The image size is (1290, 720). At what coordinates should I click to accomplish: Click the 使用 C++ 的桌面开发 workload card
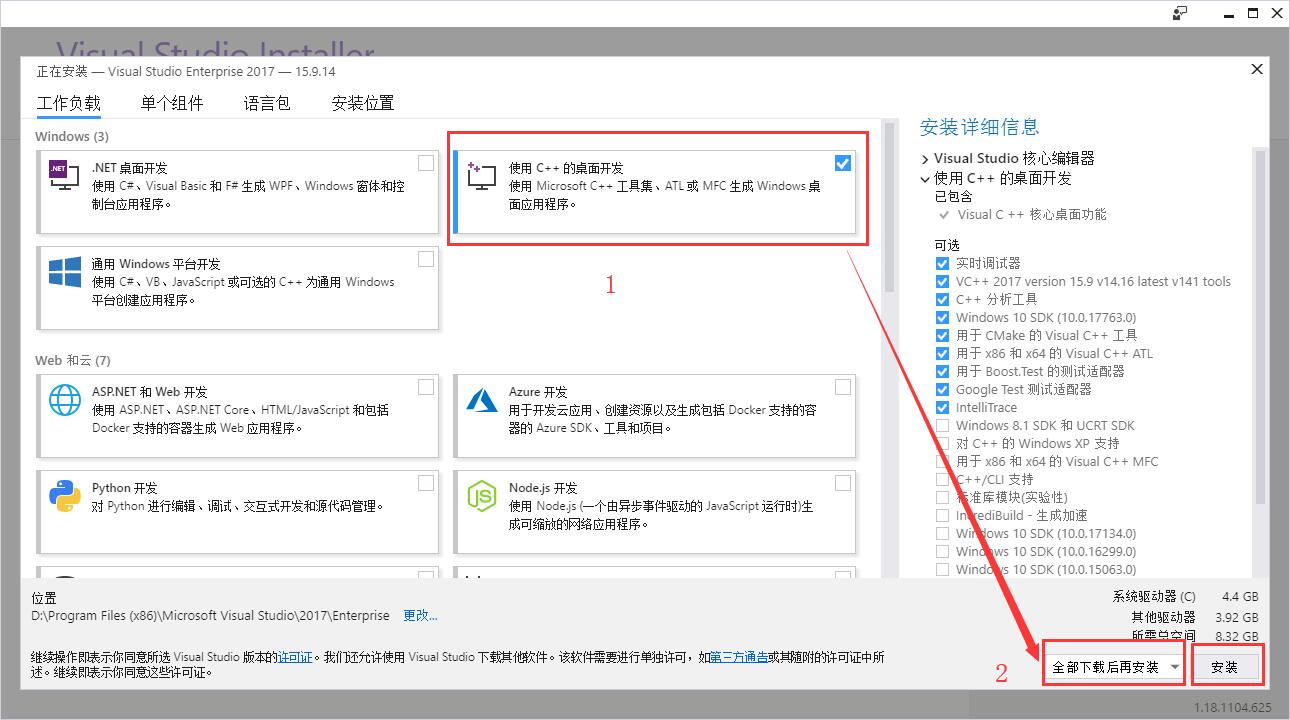coord(655,191)
